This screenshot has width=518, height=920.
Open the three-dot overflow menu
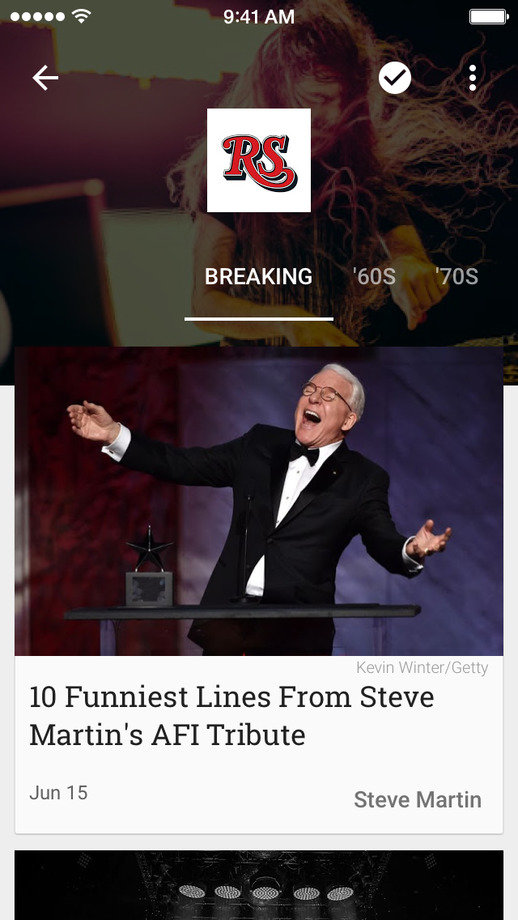click(472, 78)
